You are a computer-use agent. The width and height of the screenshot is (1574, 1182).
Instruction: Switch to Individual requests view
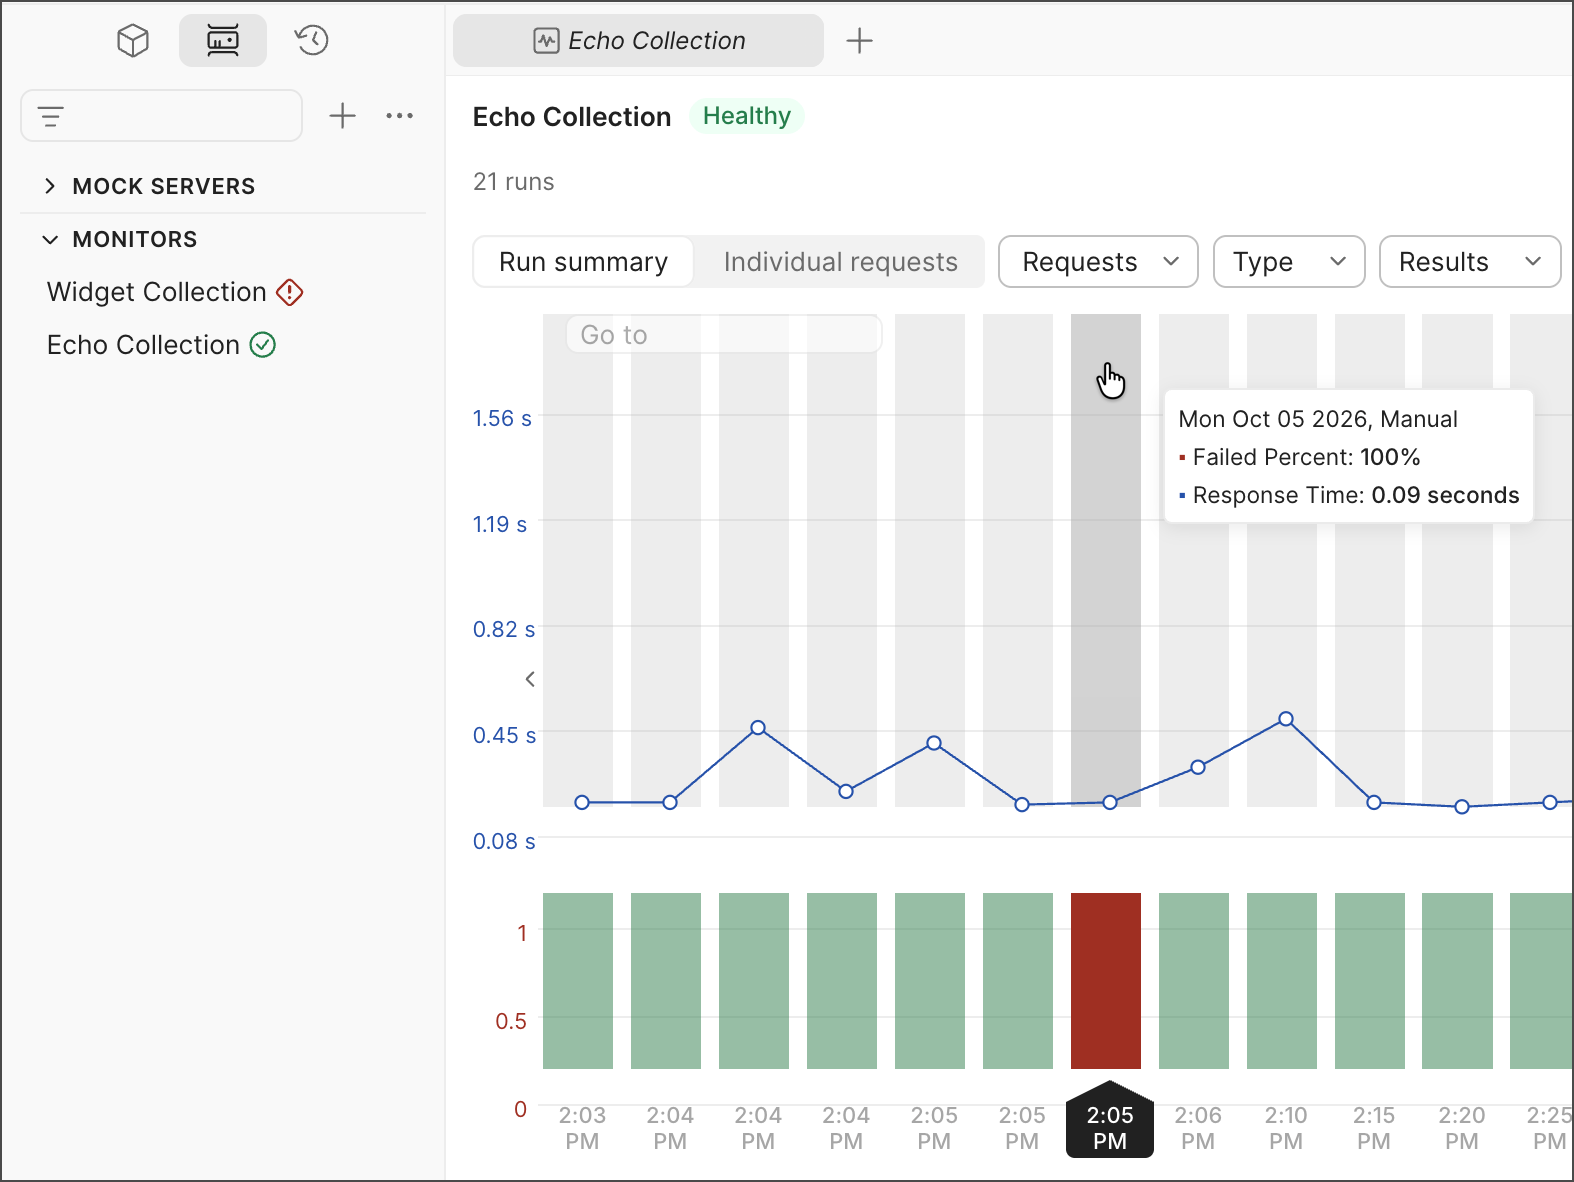(x=840, y=262)
